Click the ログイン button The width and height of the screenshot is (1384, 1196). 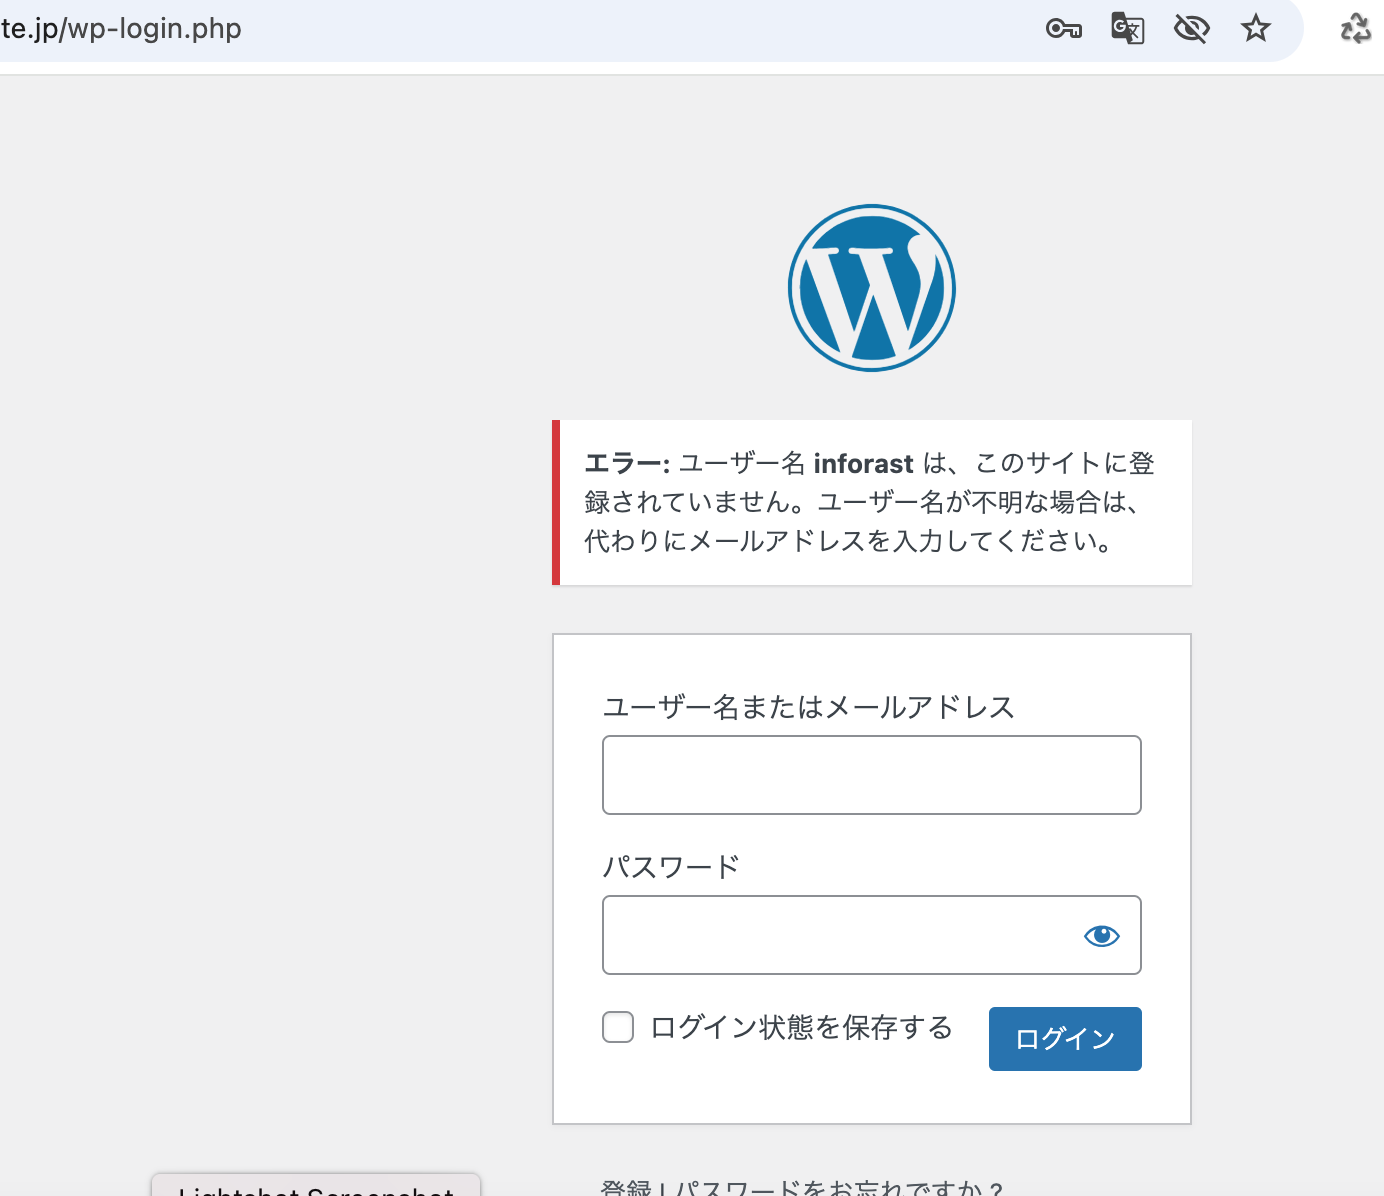point(1065,1039)
